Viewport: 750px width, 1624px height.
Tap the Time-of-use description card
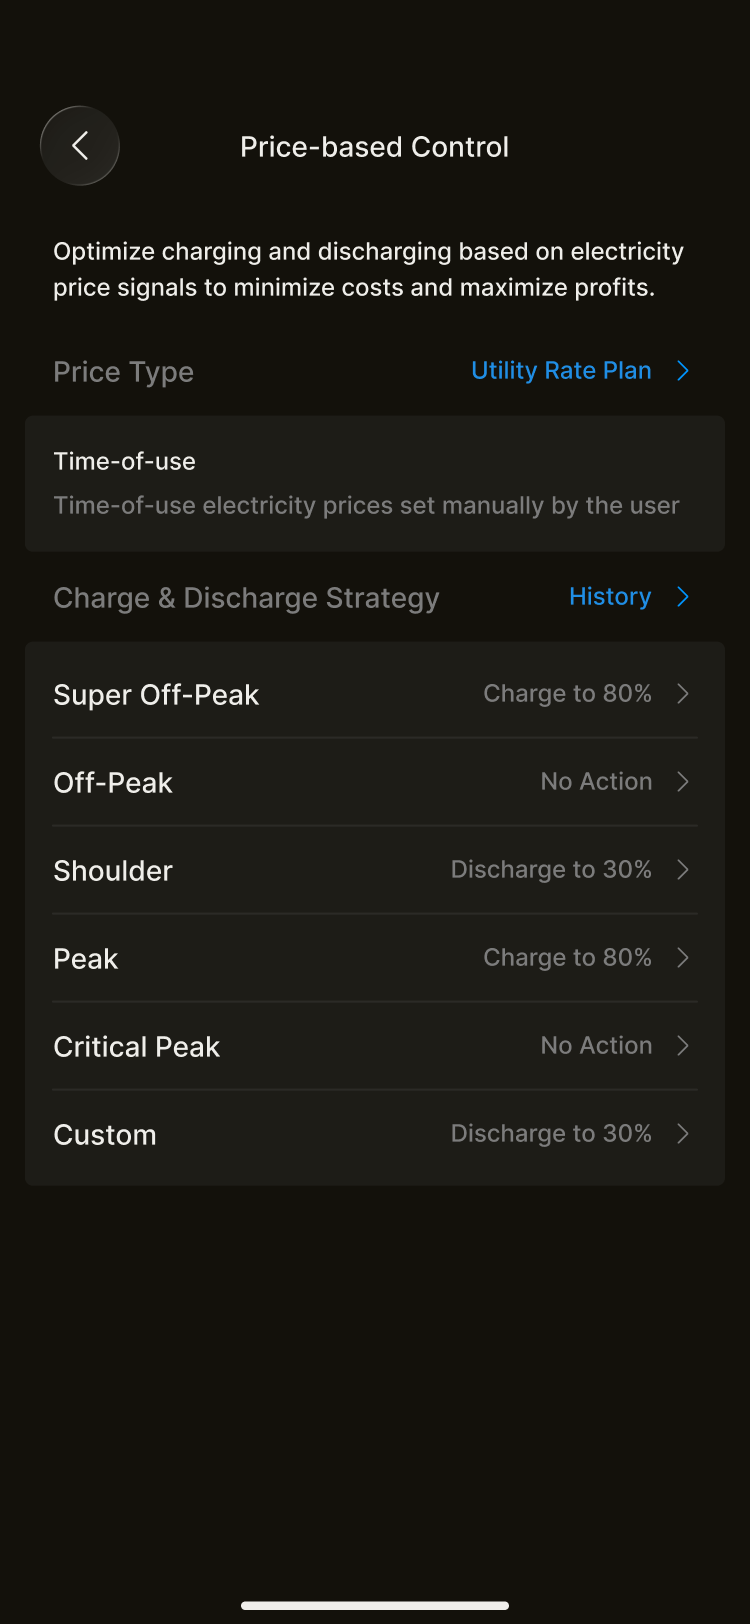coord(375,484)
